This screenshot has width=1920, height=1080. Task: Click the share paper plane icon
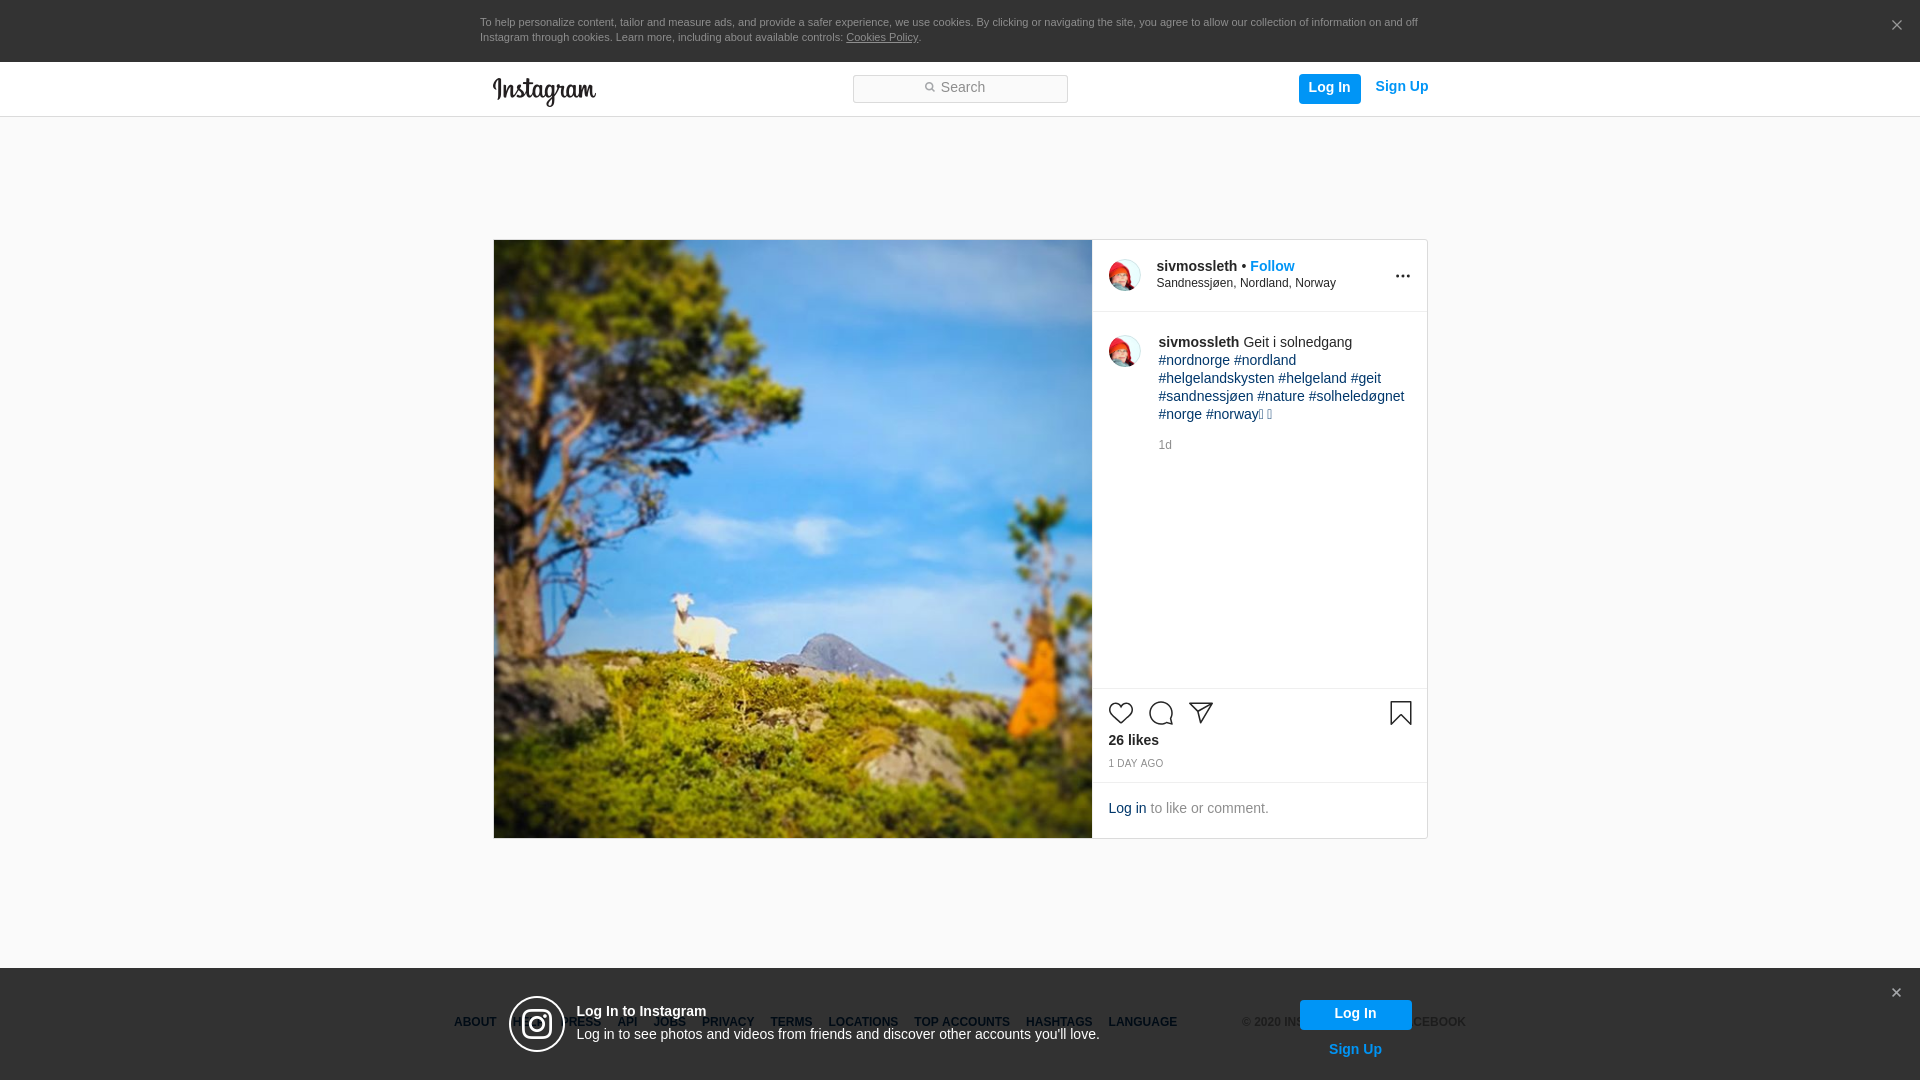coord(1200,713)
